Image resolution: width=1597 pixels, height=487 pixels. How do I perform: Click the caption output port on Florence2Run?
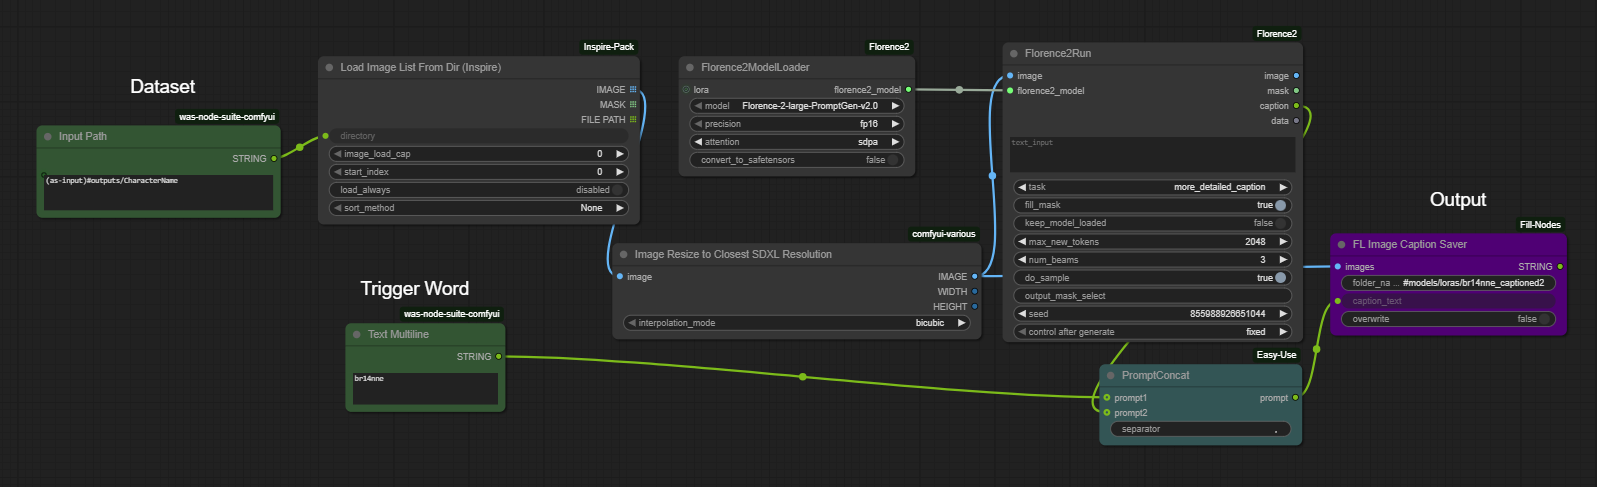click(1296, 106)
